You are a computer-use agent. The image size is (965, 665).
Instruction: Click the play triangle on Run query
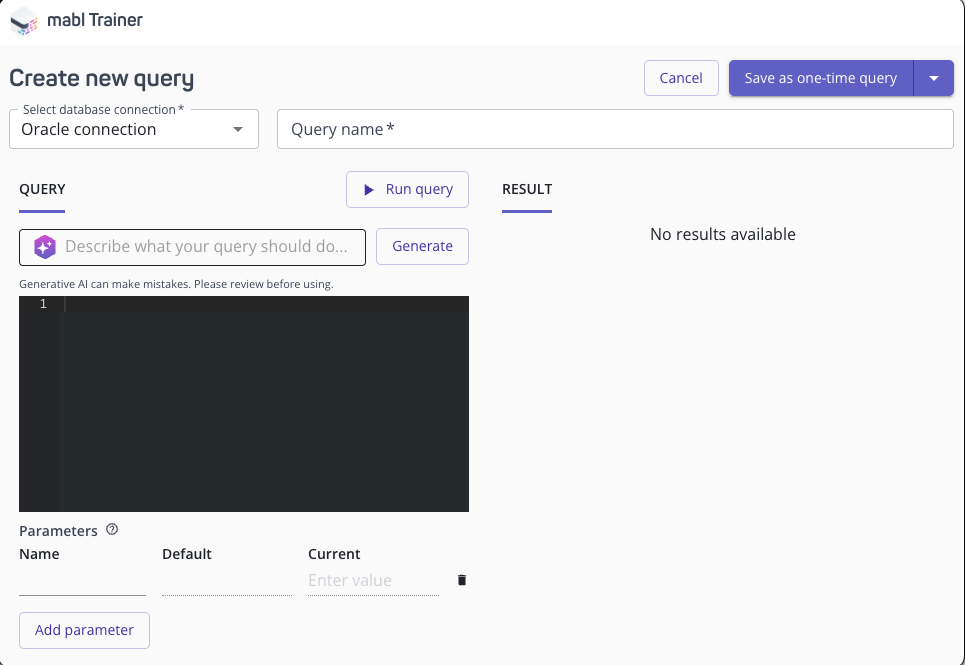click(x=371, y=189)
